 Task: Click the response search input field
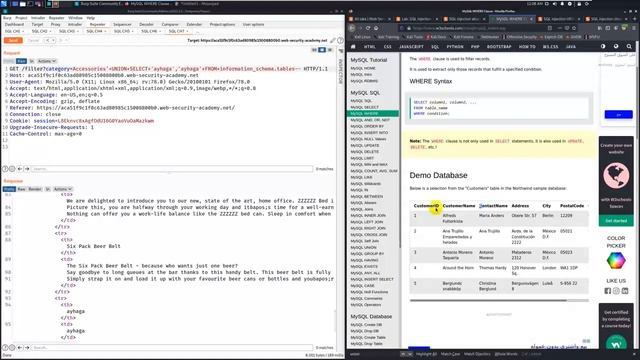click(x=172, y=348)
